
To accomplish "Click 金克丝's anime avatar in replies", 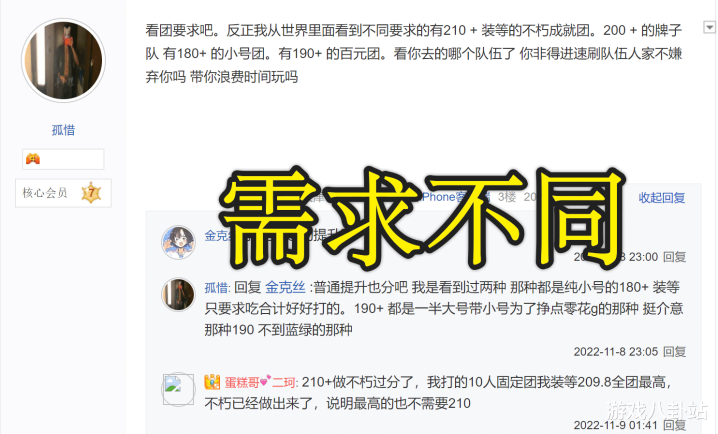I will tap(178, 242).
